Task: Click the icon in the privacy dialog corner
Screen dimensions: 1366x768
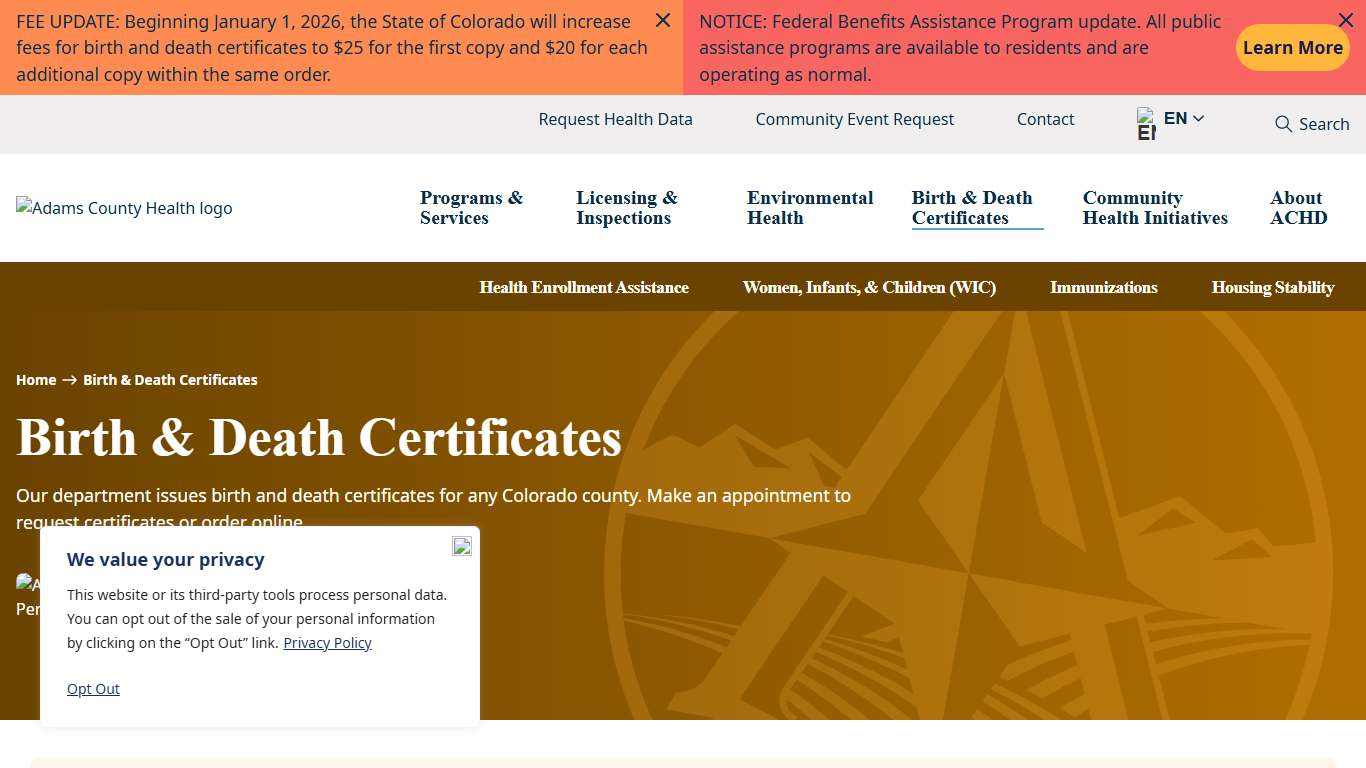Action: [461, 546]
